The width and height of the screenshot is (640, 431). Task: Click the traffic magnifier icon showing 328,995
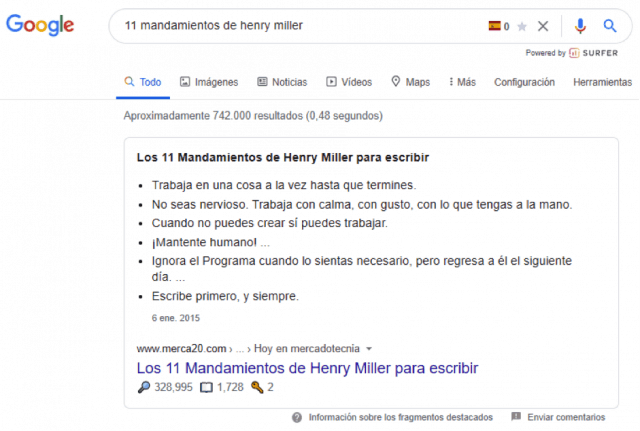tap(142, 387)
